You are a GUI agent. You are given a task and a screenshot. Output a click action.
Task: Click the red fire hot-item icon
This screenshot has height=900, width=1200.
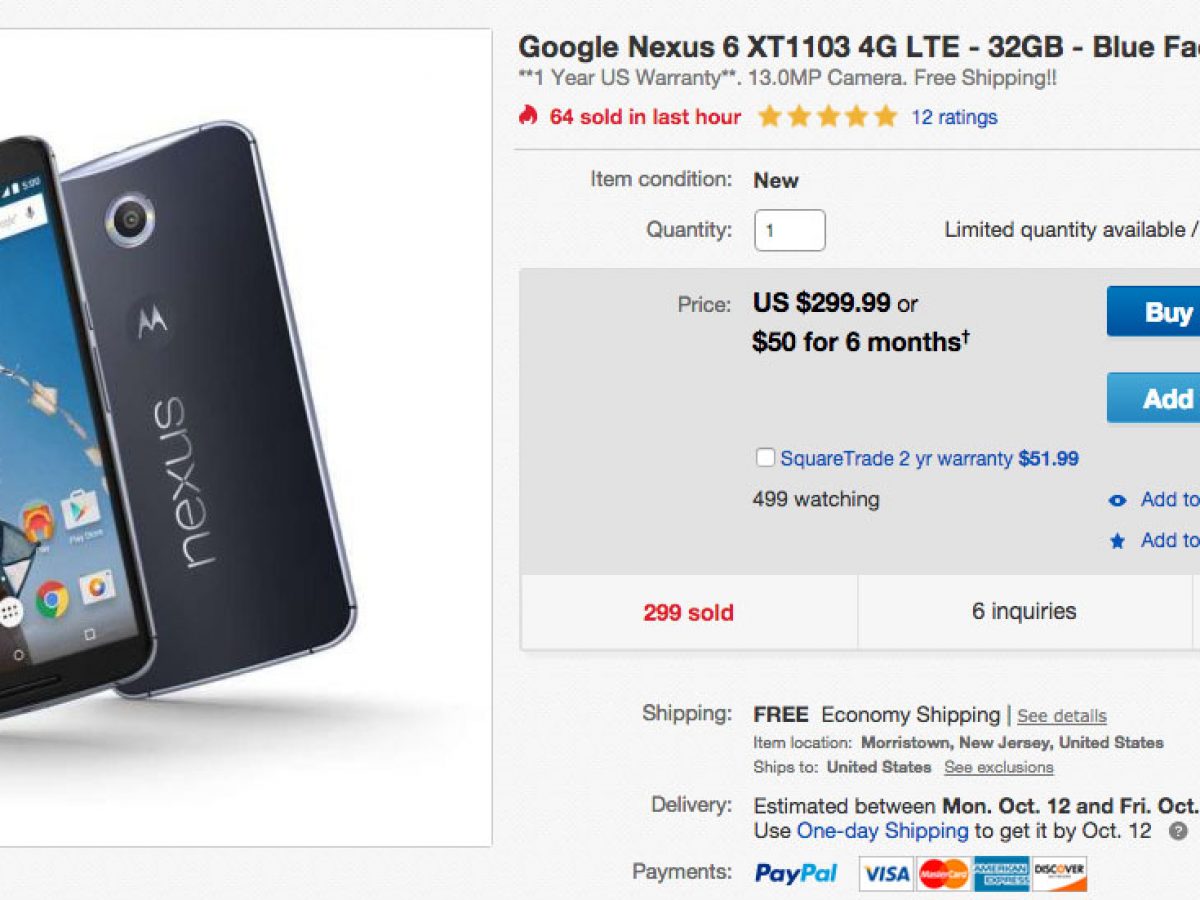[528, 116]
